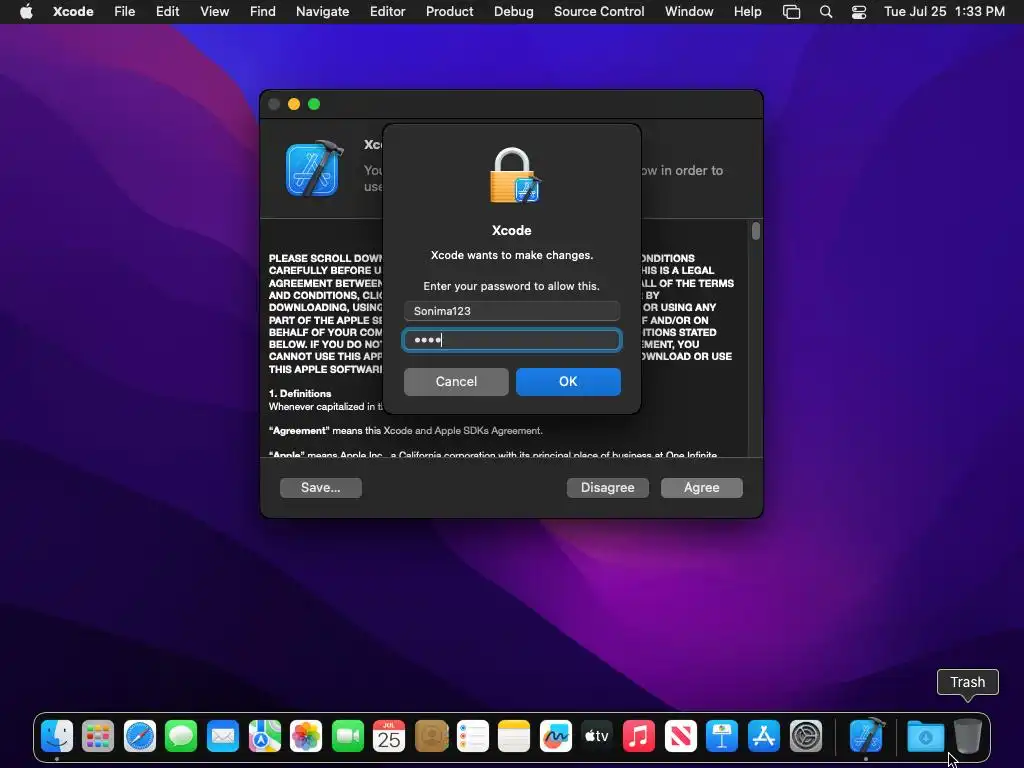Click license agreement vertical scrollbar
The height and width of the screenshot is (768, 1024).
[x=756, y=231]
